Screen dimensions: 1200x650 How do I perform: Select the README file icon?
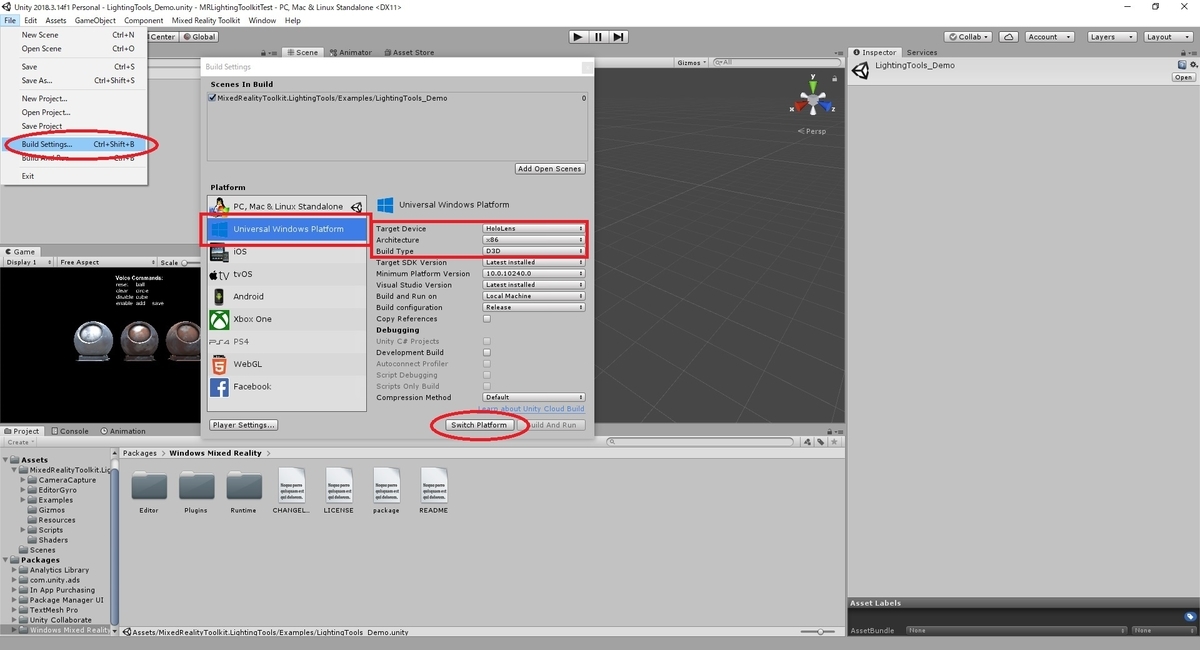434,485
